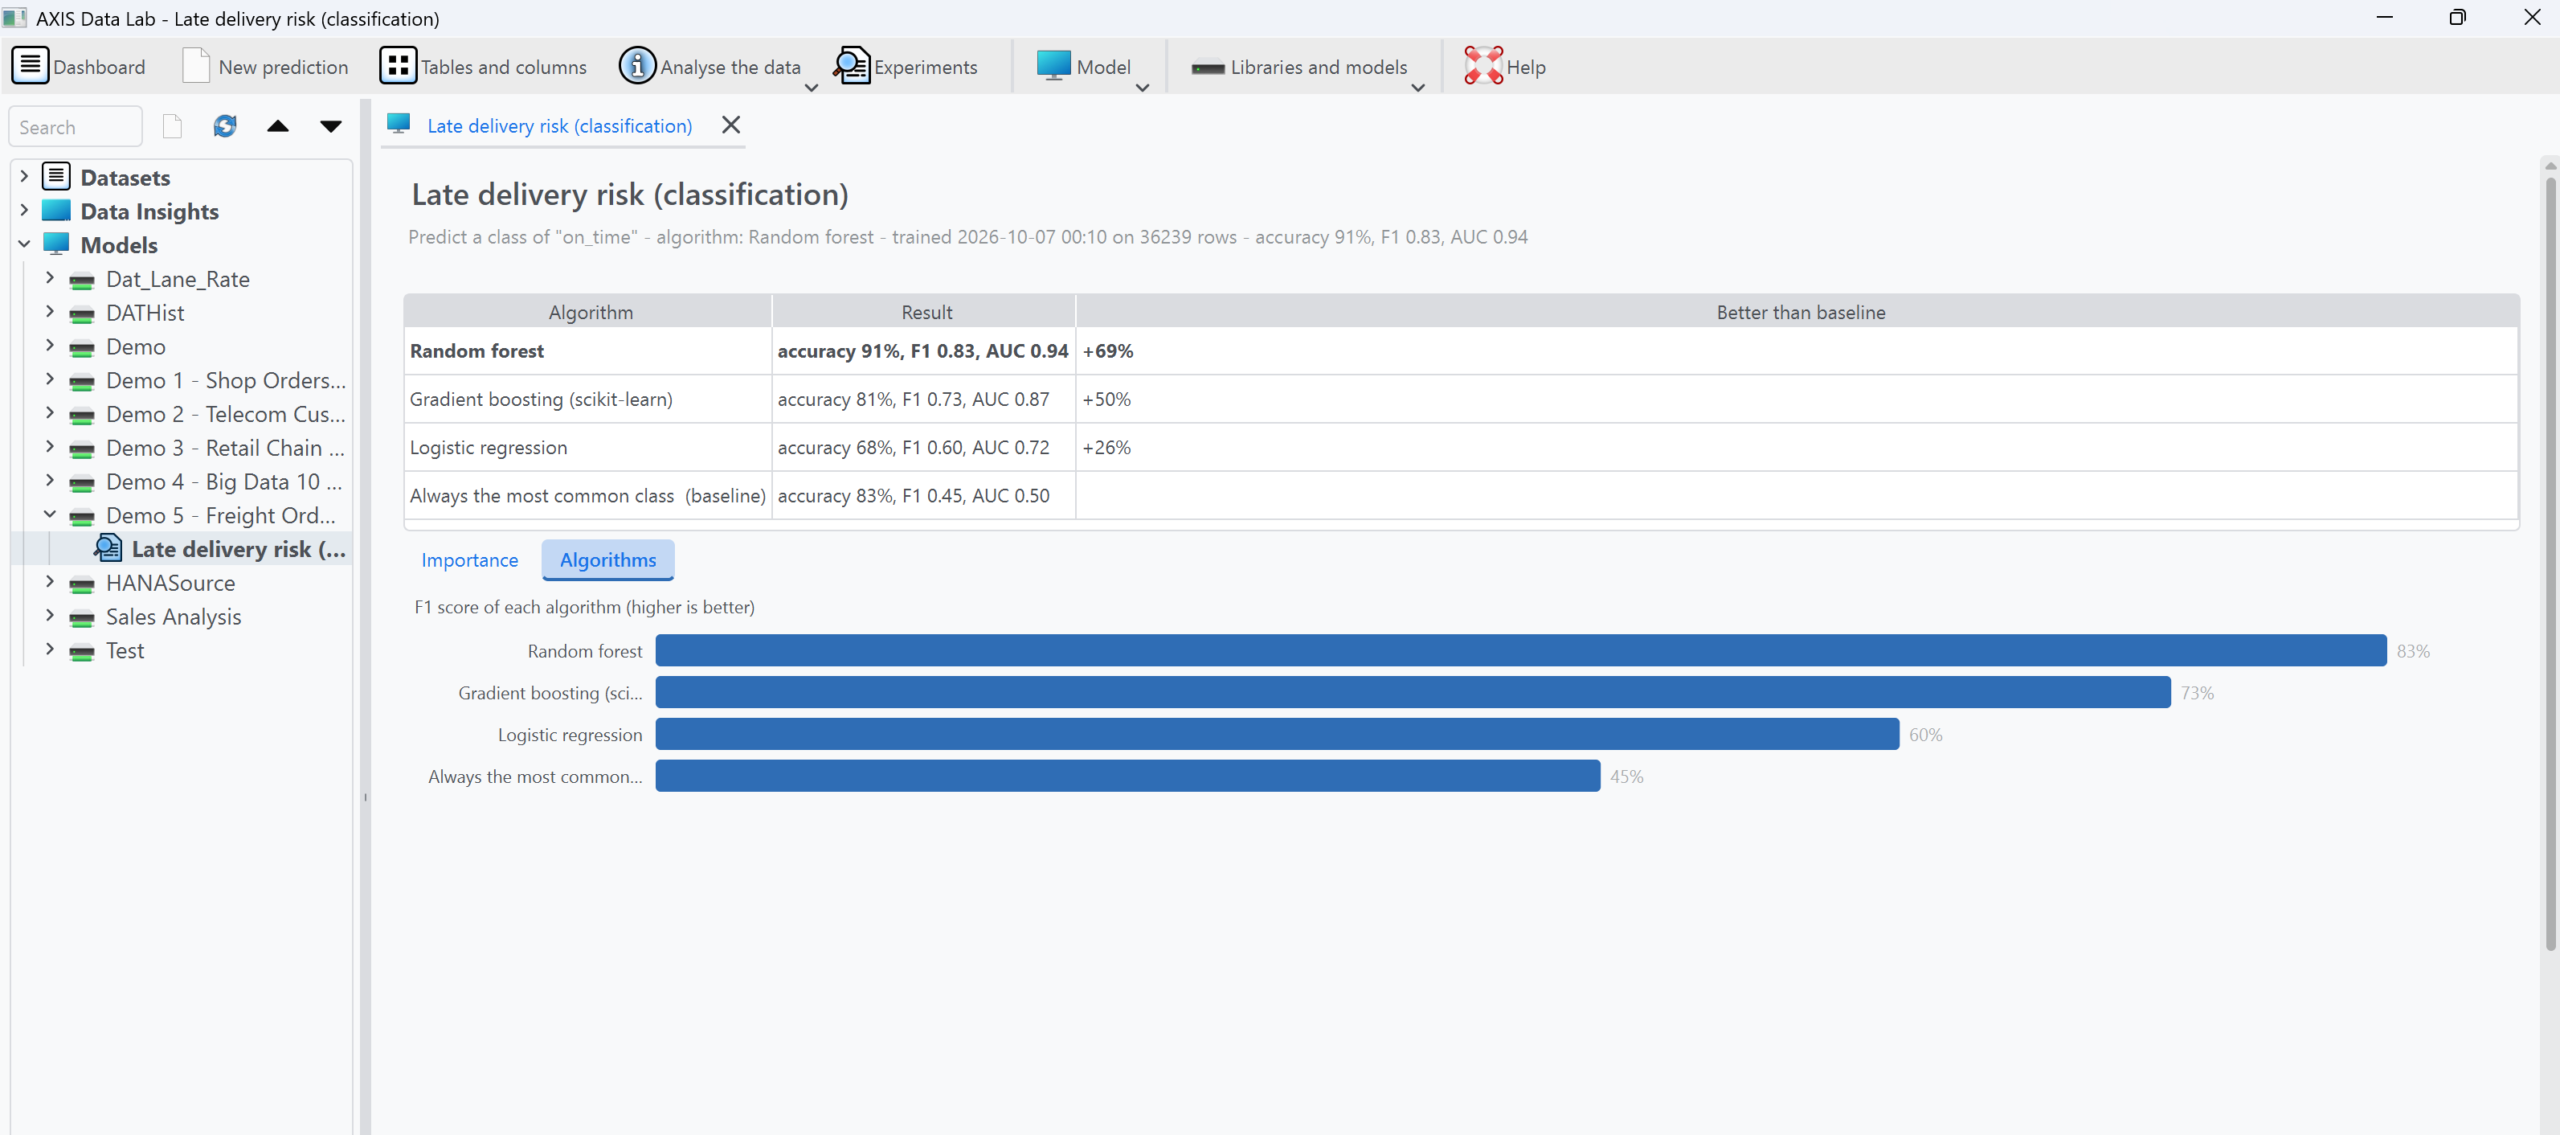Click the up arrow in sidebar
Image resolution: width=2560 pixels, height=1135 pixels.
pos(278,126)
